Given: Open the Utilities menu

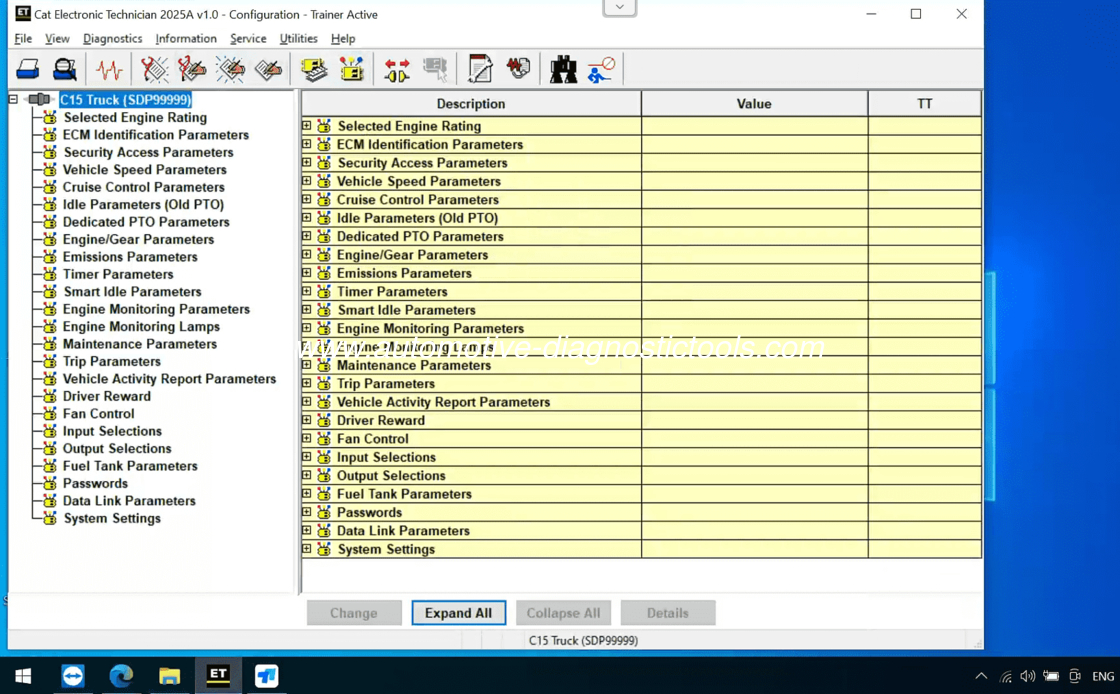Looking at the screenshot, I should pos(298,38).
